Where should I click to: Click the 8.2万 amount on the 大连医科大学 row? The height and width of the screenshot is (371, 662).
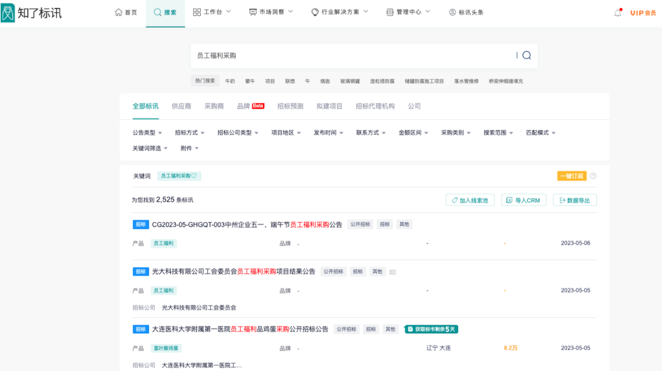coord(510,348)
